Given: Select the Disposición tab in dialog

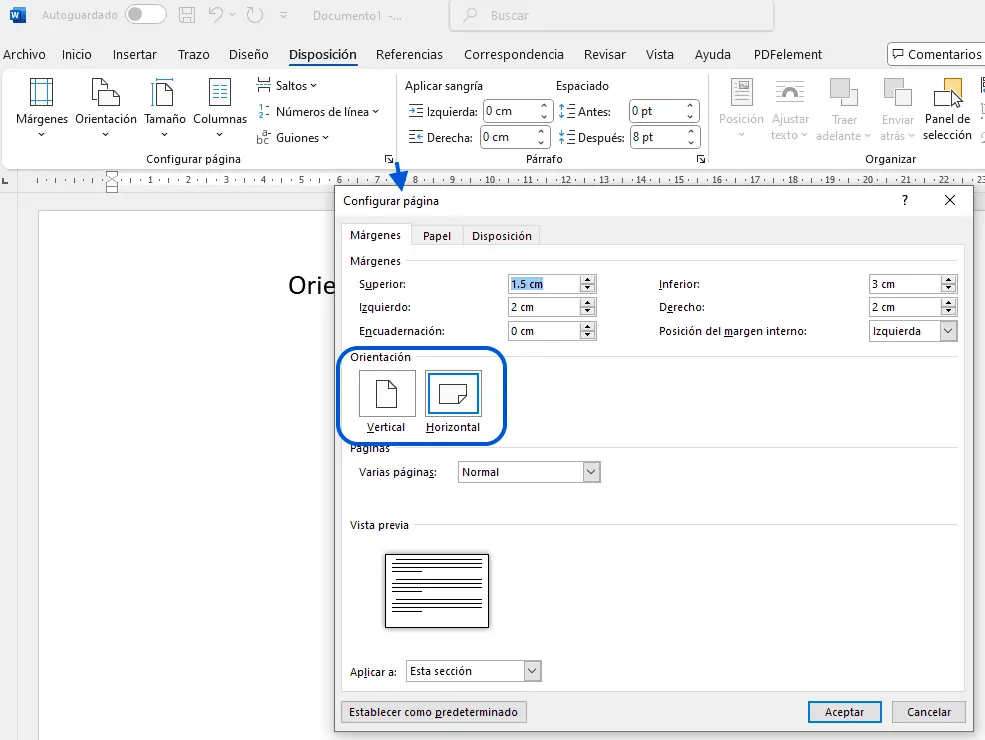Looking at the screenshot, I should coord(501,236).
